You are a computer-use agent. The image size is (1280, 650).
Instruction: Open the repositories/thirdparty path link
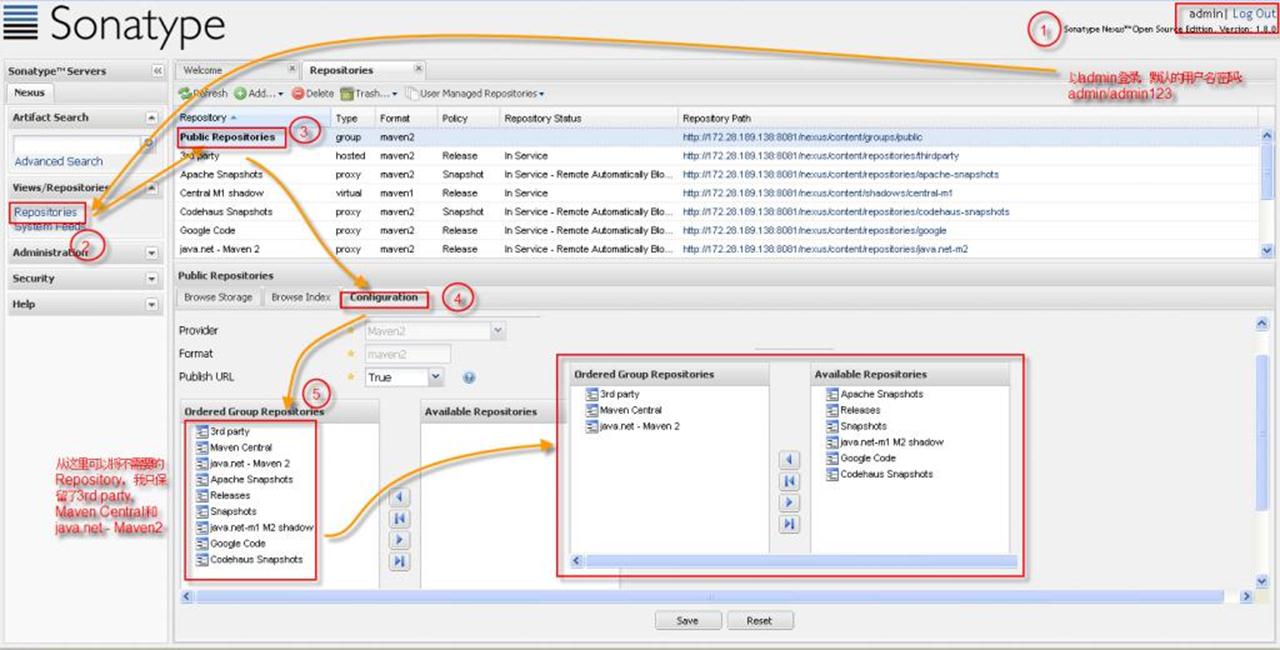point(820,156)
